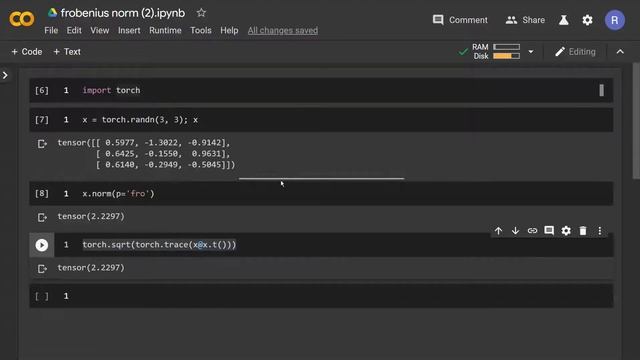This screenshot has width=640, height=360.
Task: Click the tensor(2.2297) output of x.norm
Action: point(91,216)
